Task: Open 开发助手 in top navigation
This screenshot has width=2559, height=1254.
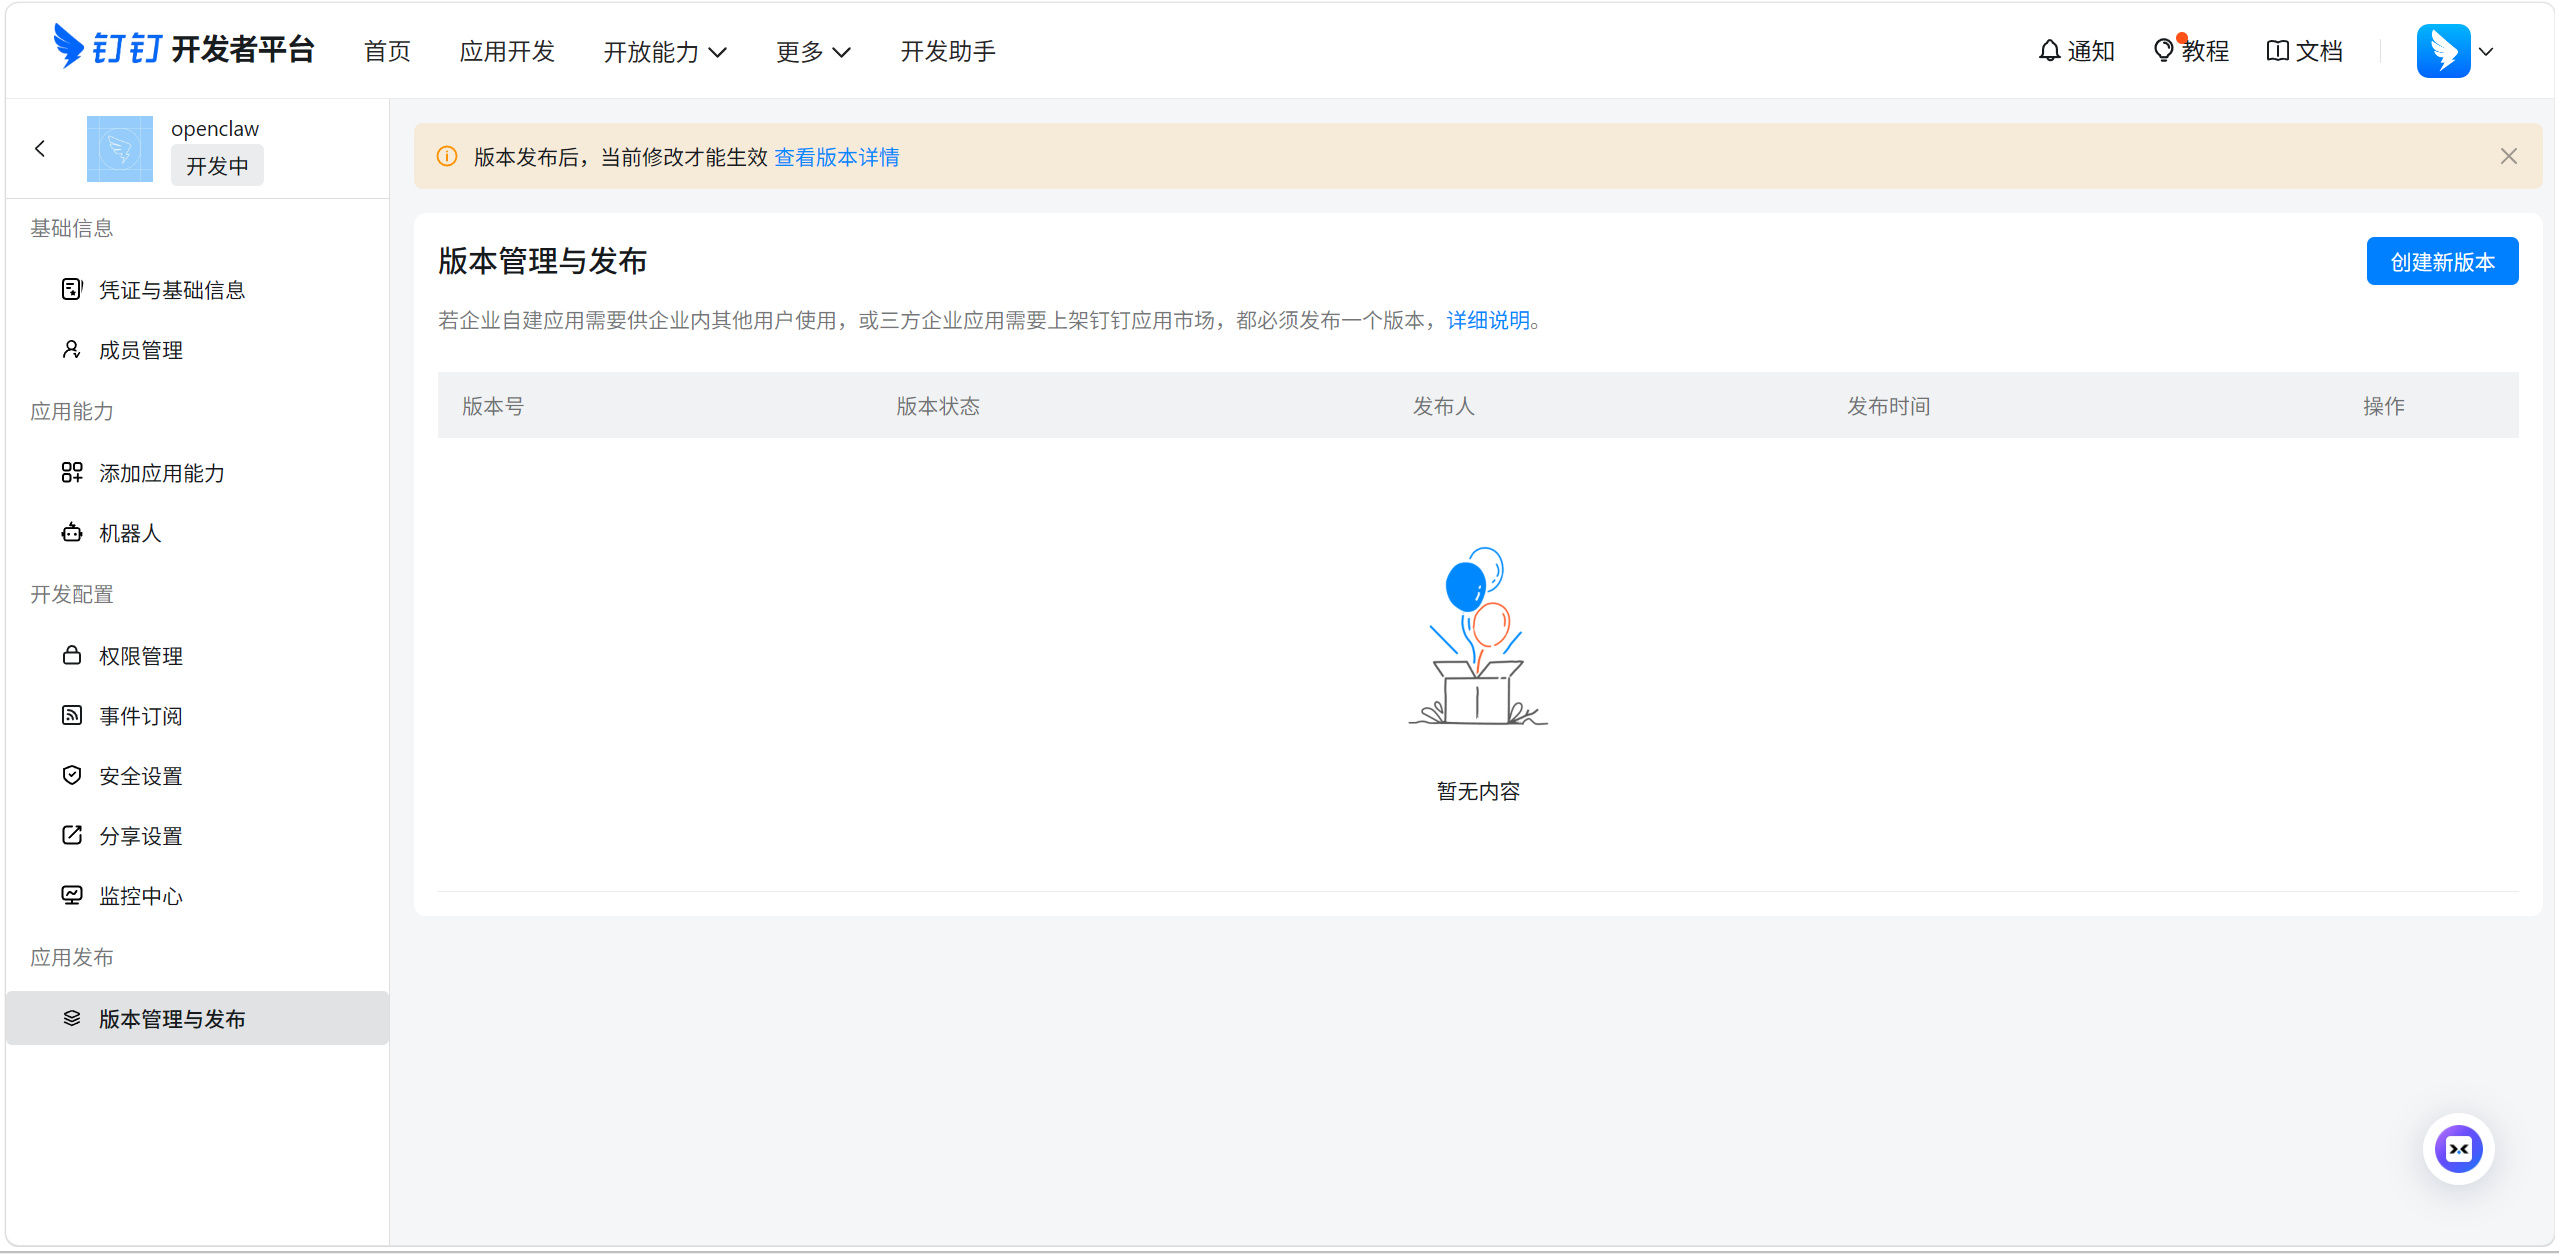Action: 947,52
